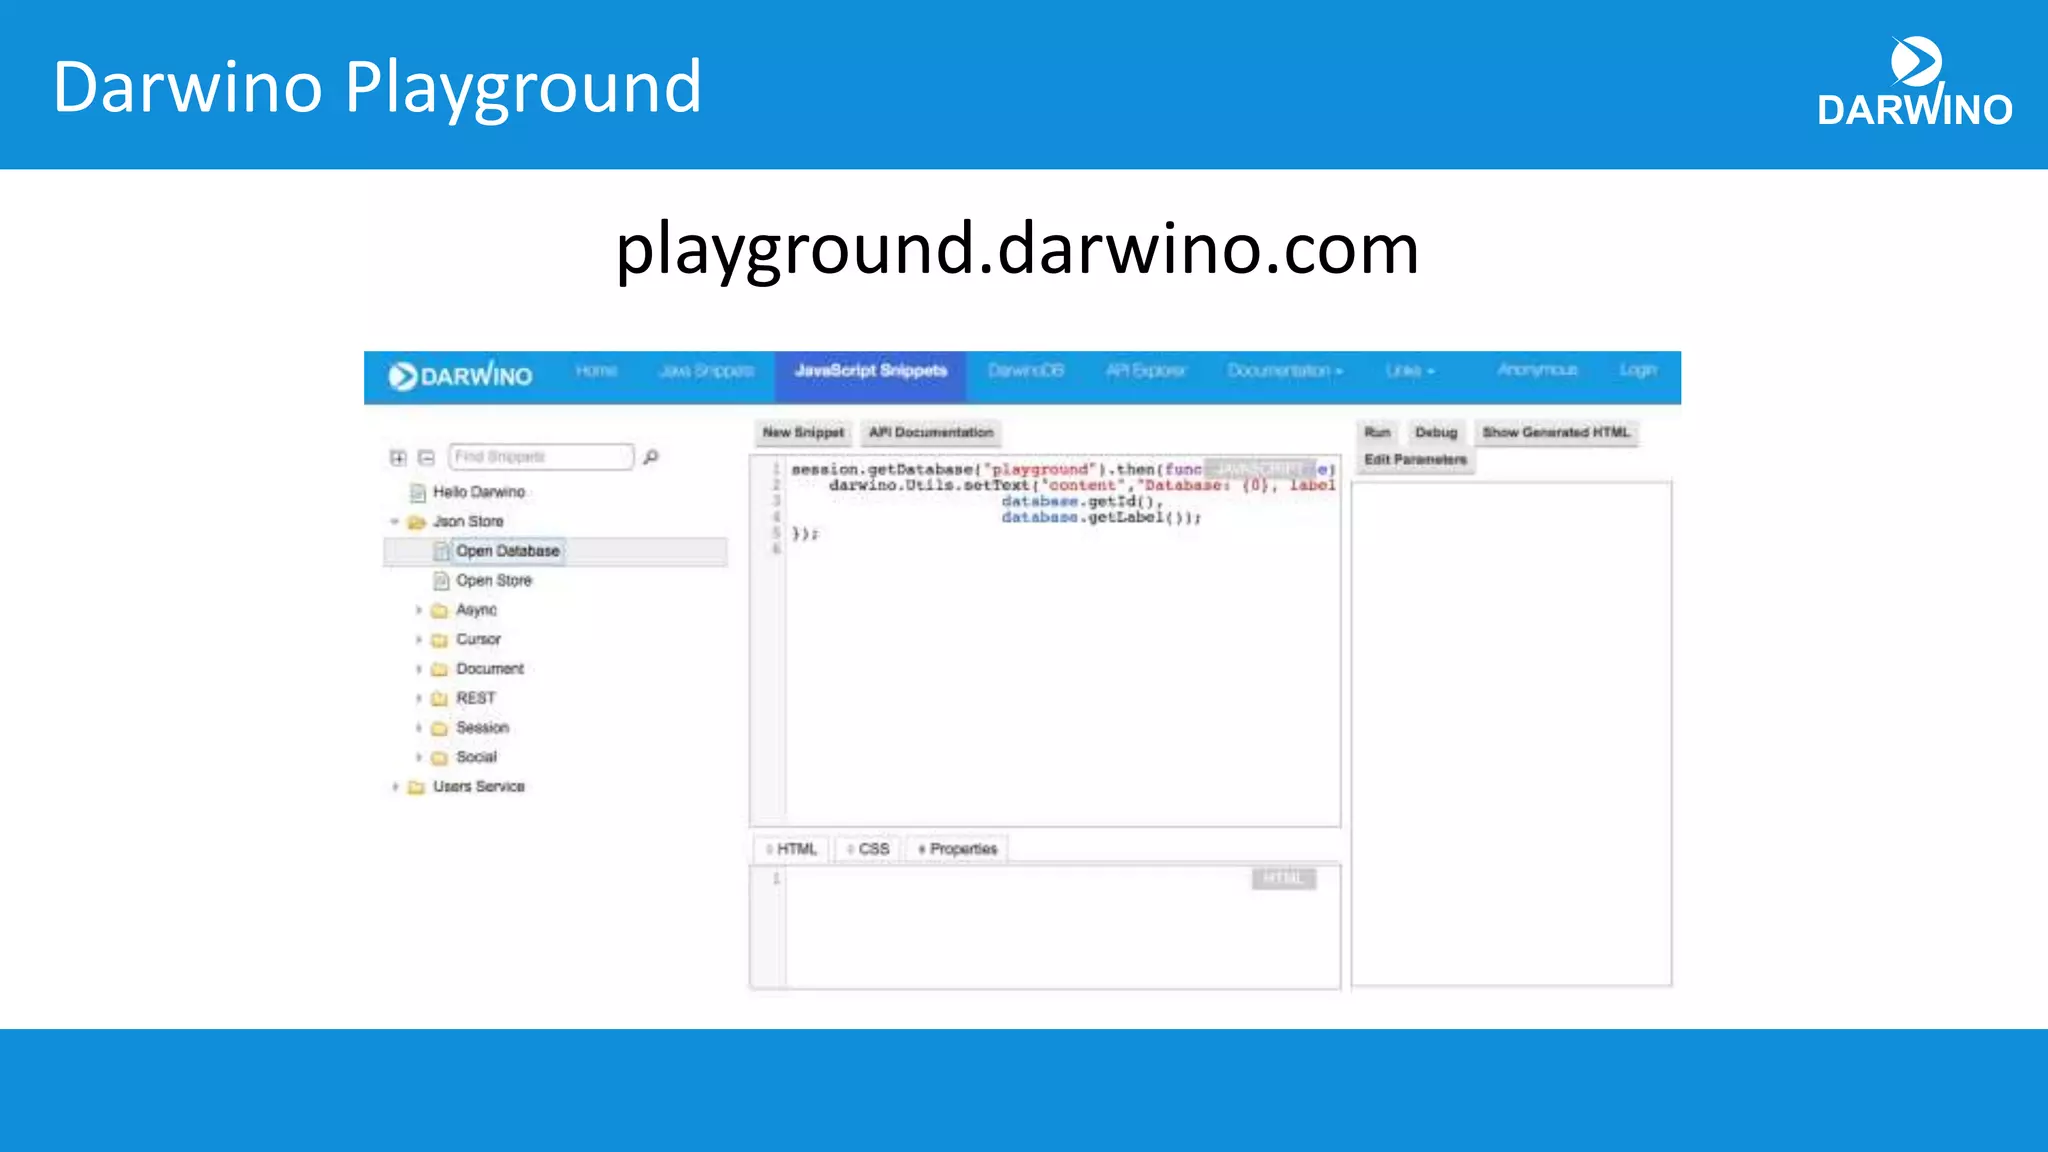Viewport: 2048px width, 1152px height.
Task: Switch to the HTML editor tab
Action: coord(791,849)
